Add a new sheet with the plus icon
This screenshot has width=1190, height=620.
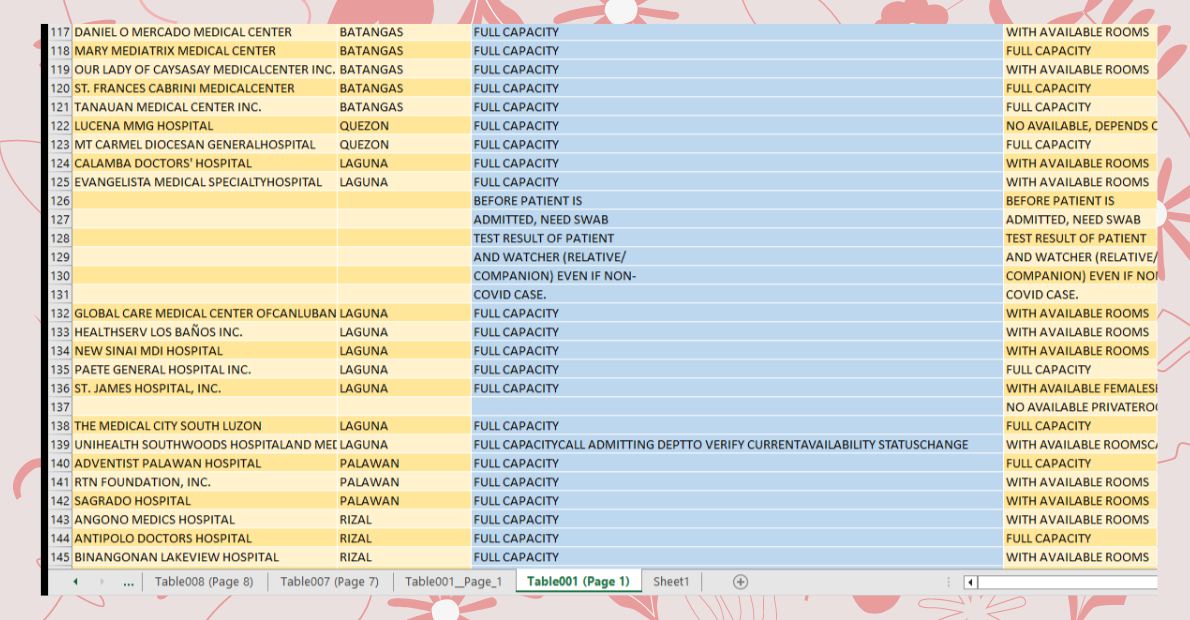pyautogui.click(x=740, y=581)
